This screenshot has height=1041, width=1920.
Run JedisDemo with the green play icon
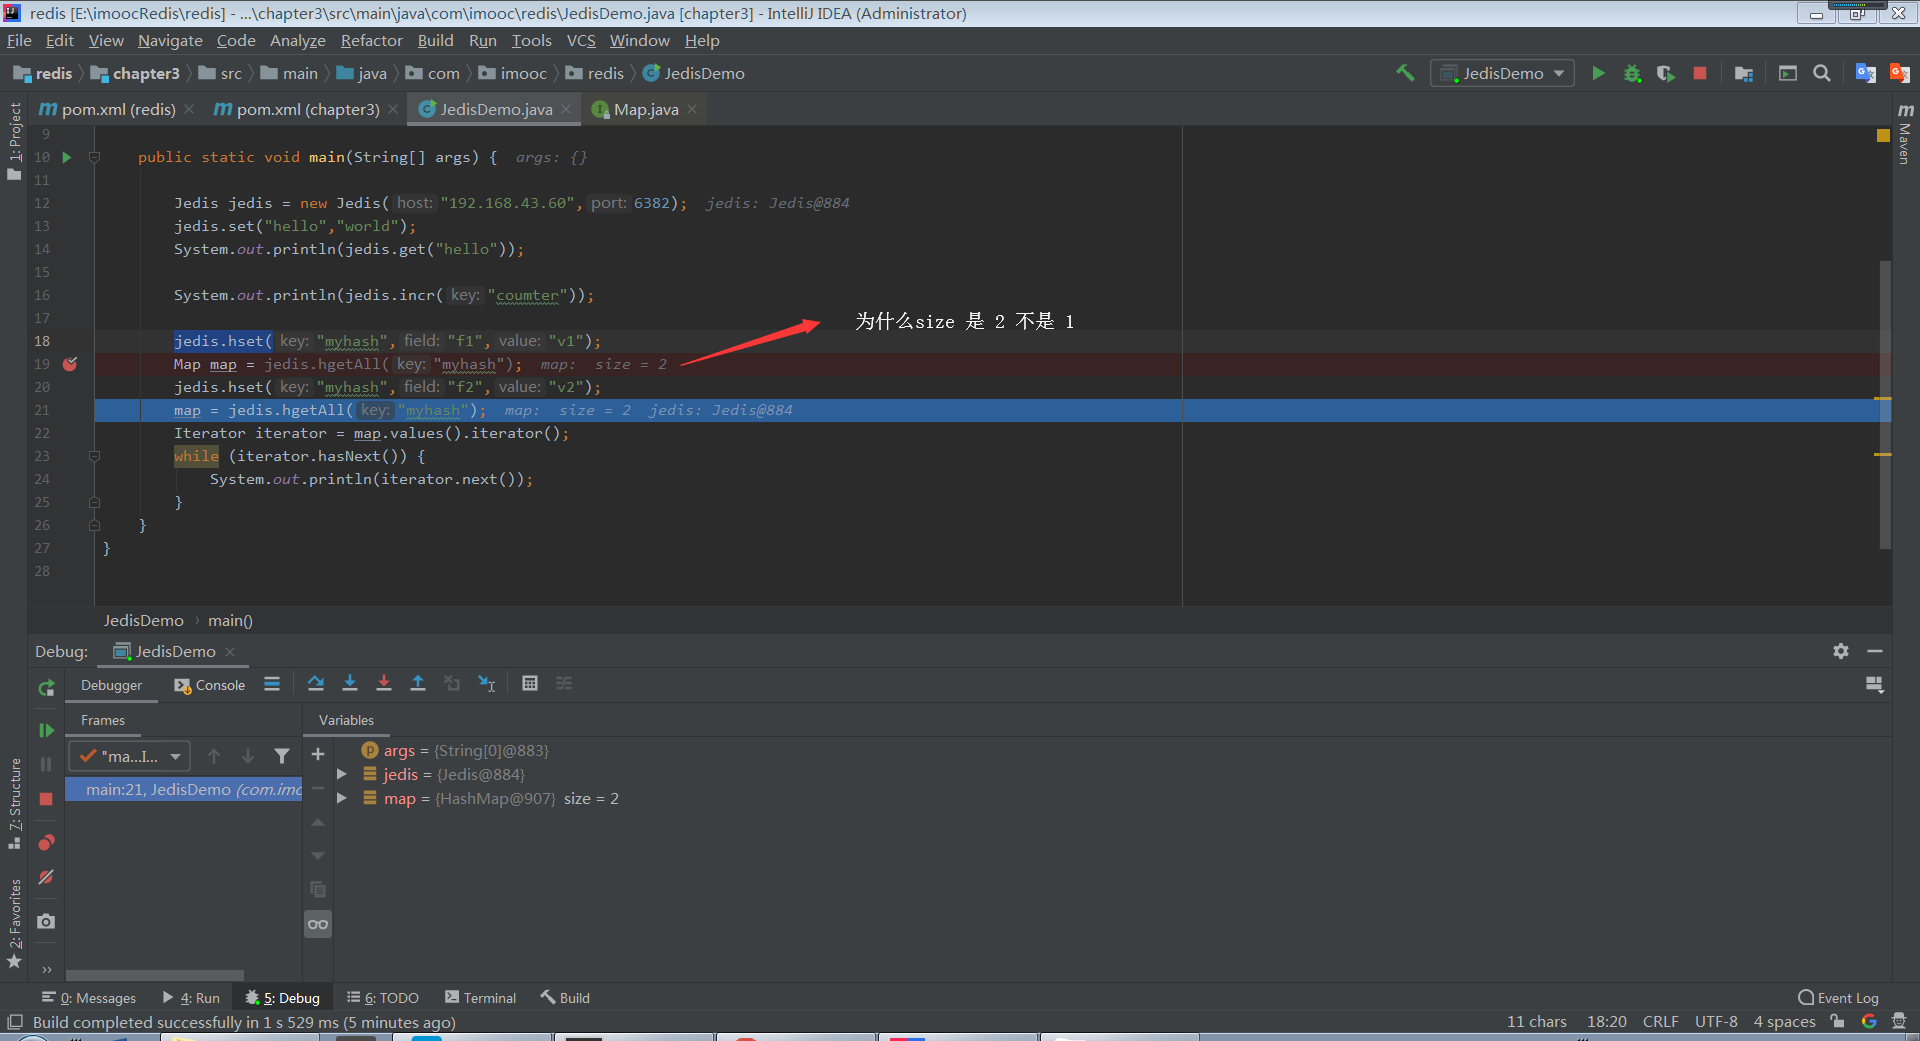(x=1598, y=73)
